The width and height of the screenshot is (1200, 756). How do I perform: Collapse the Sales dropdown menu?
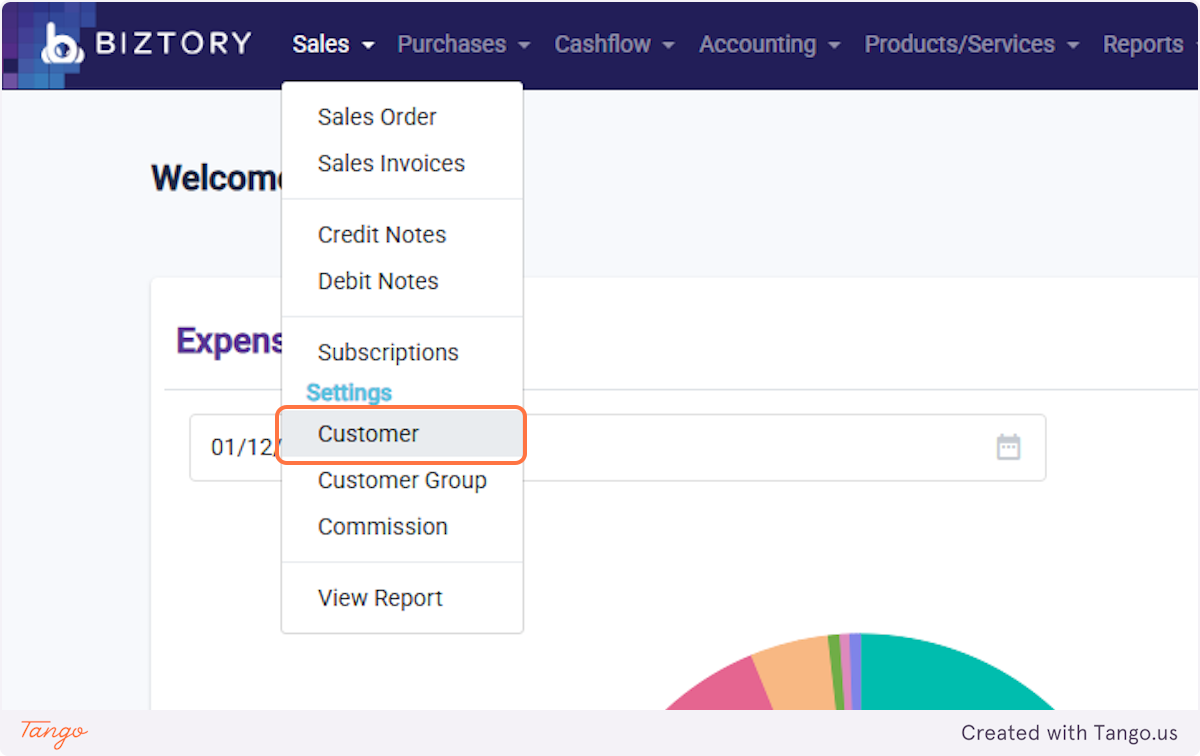(x=334, y=44)
